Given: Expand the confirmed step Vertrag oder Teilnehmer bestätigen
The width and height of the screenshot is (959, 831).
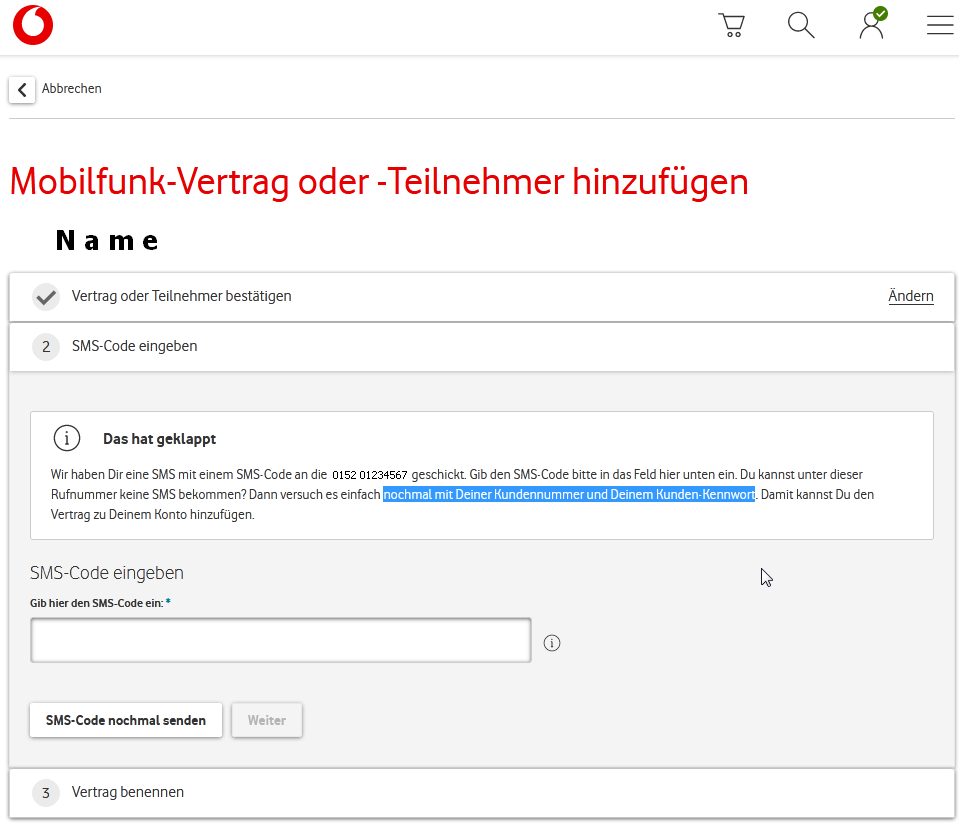Looking at the screenshot, I should [180, 296].
